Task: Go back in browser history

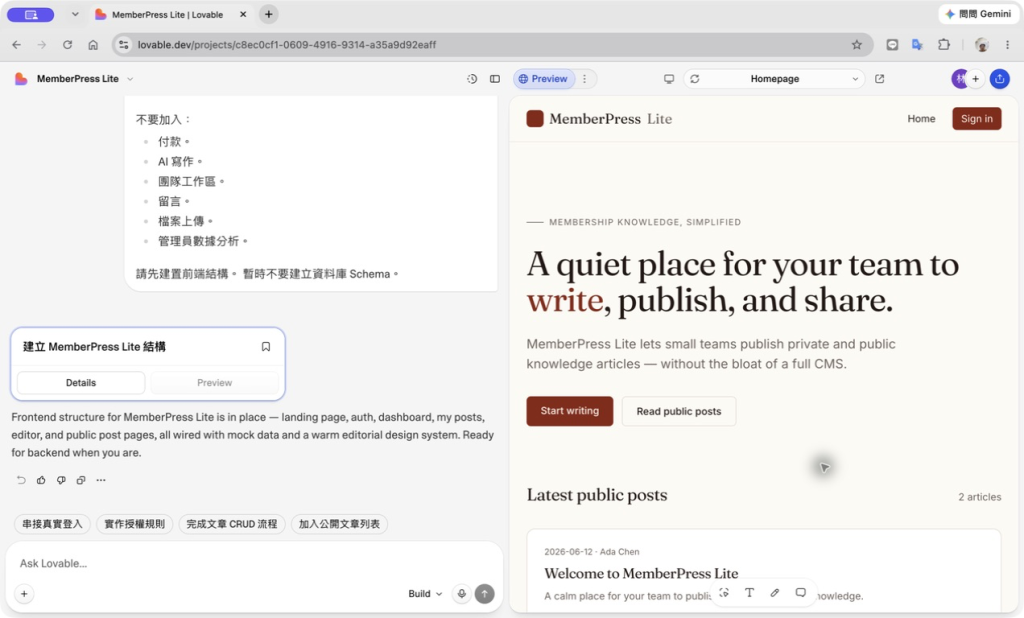Action: [x=16, y=44]
